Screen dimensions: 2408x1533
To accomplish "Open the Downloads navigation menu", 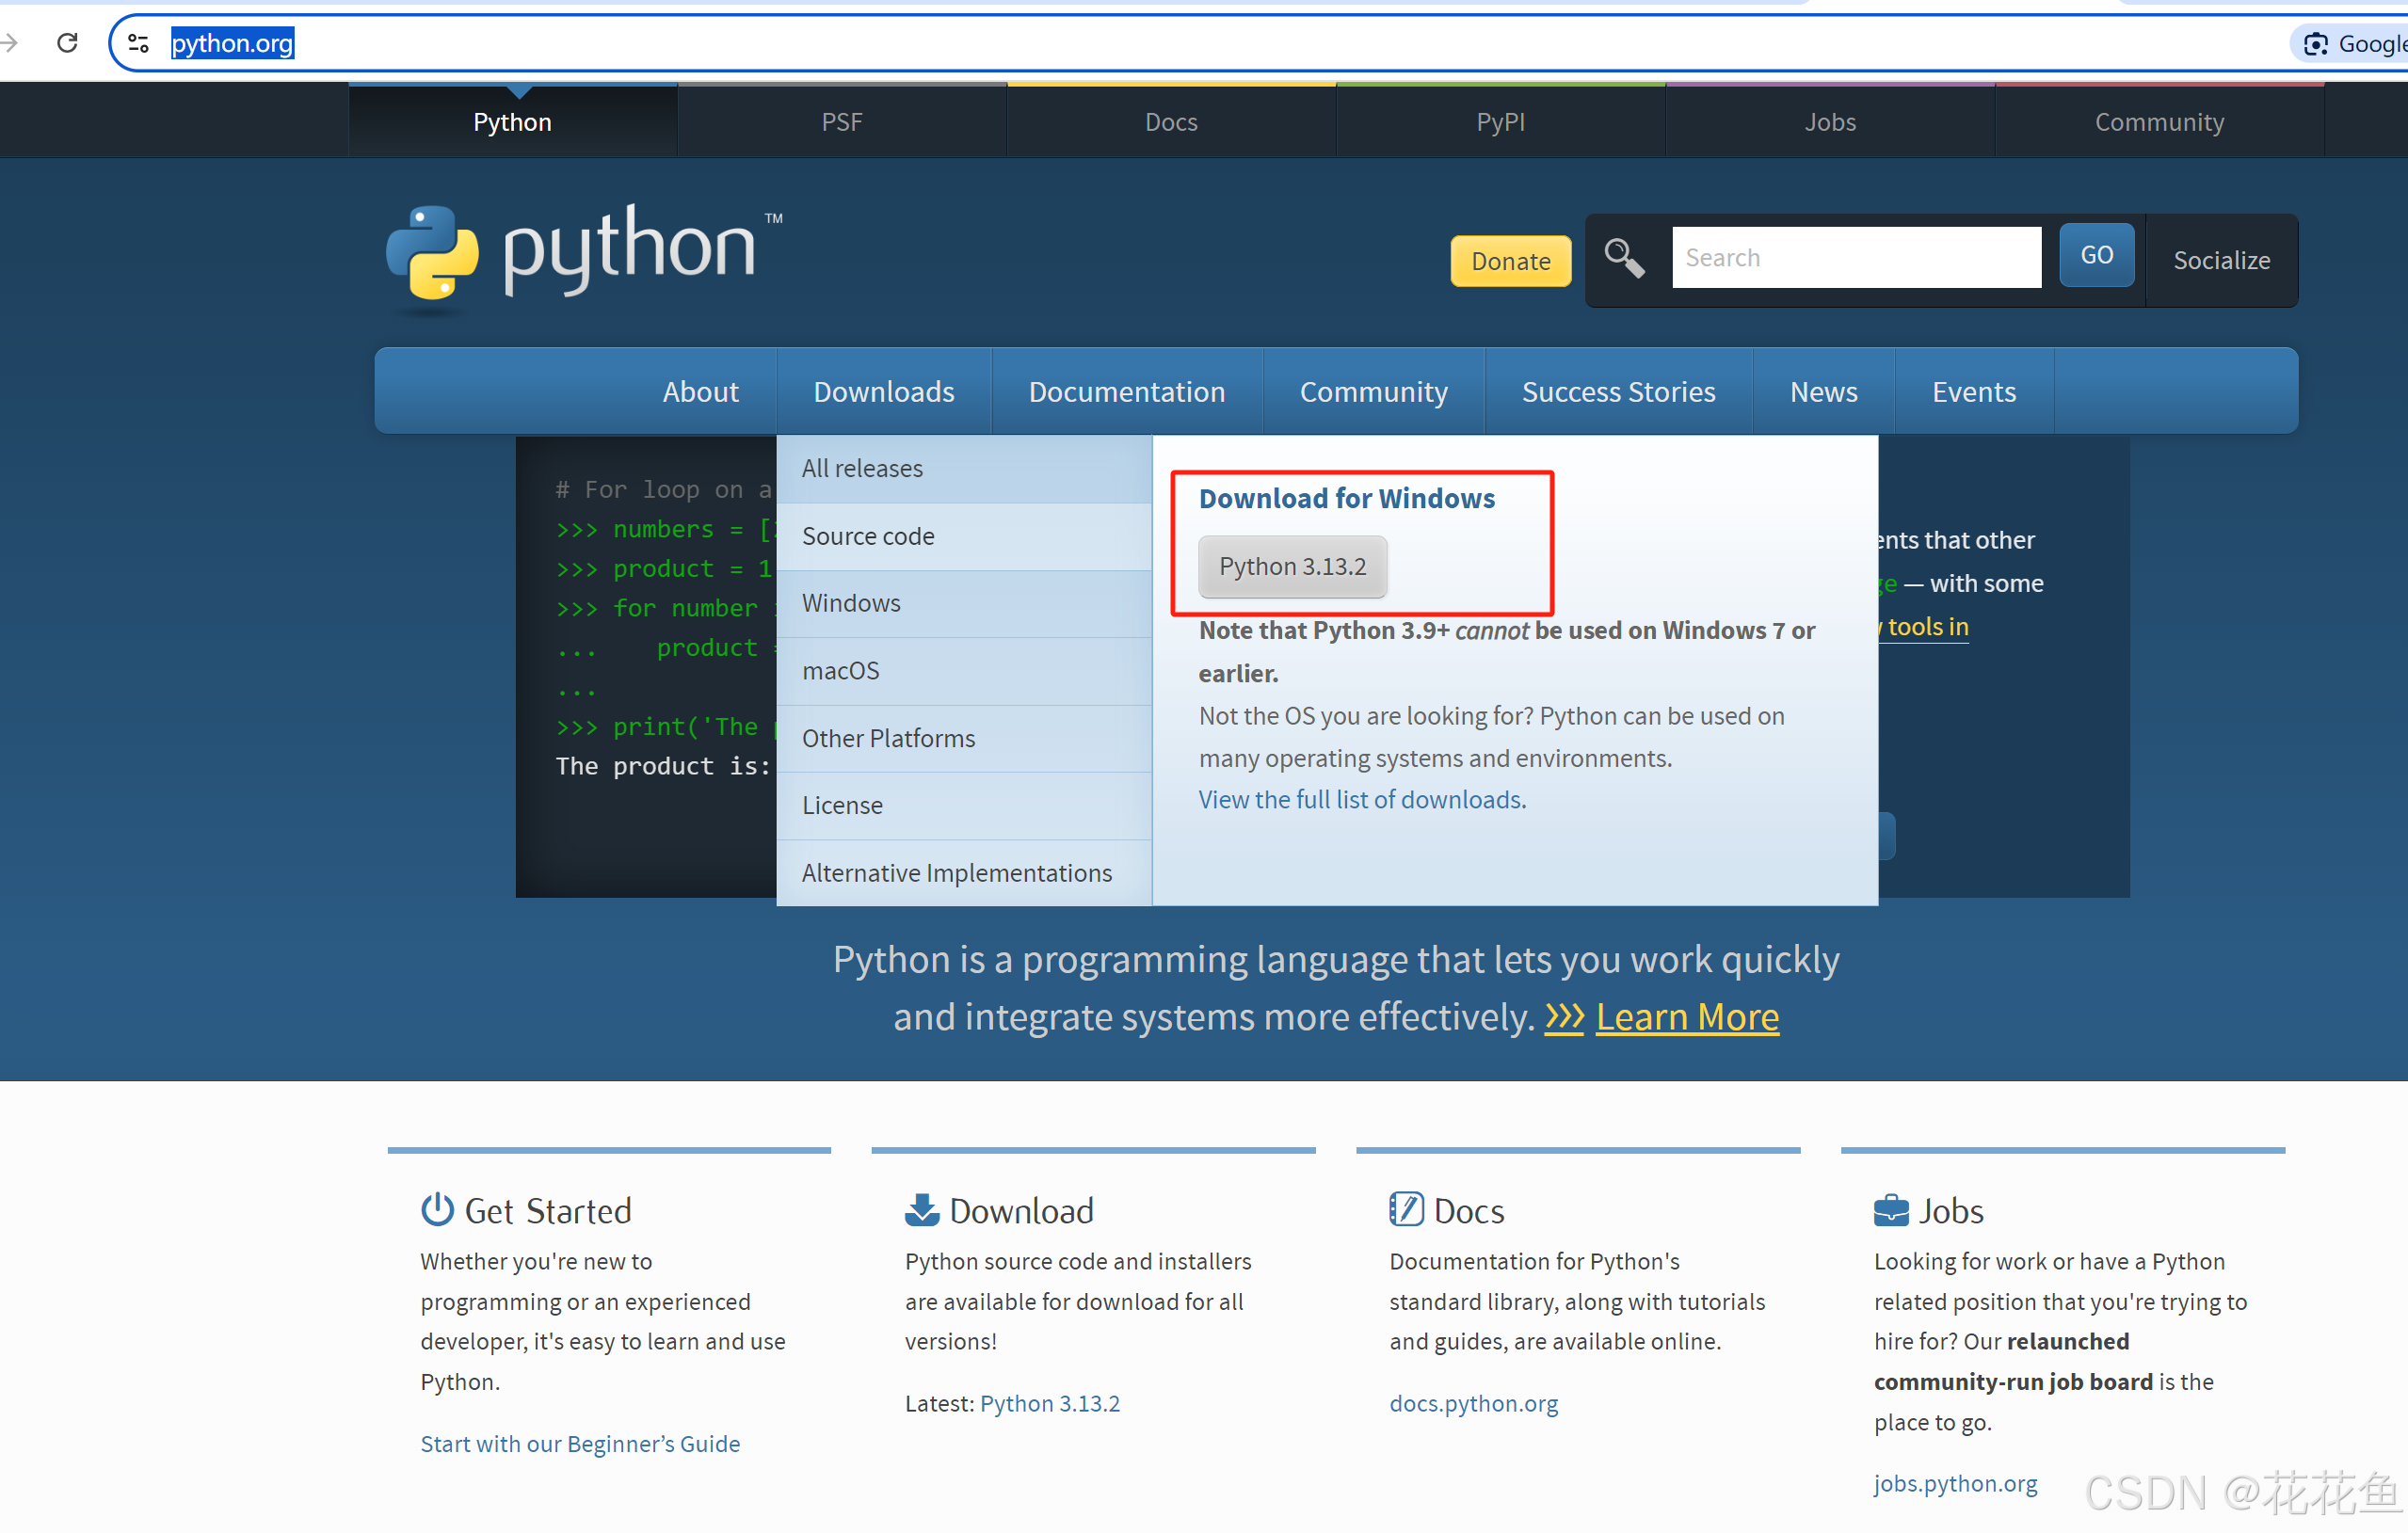I will pyautogui.click(x=883, y=391).
